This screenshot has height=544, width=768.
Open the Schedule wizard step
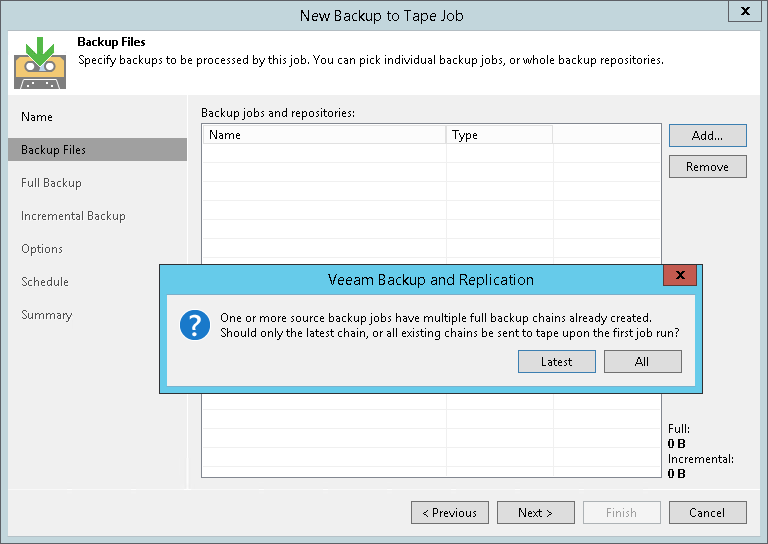45,282
